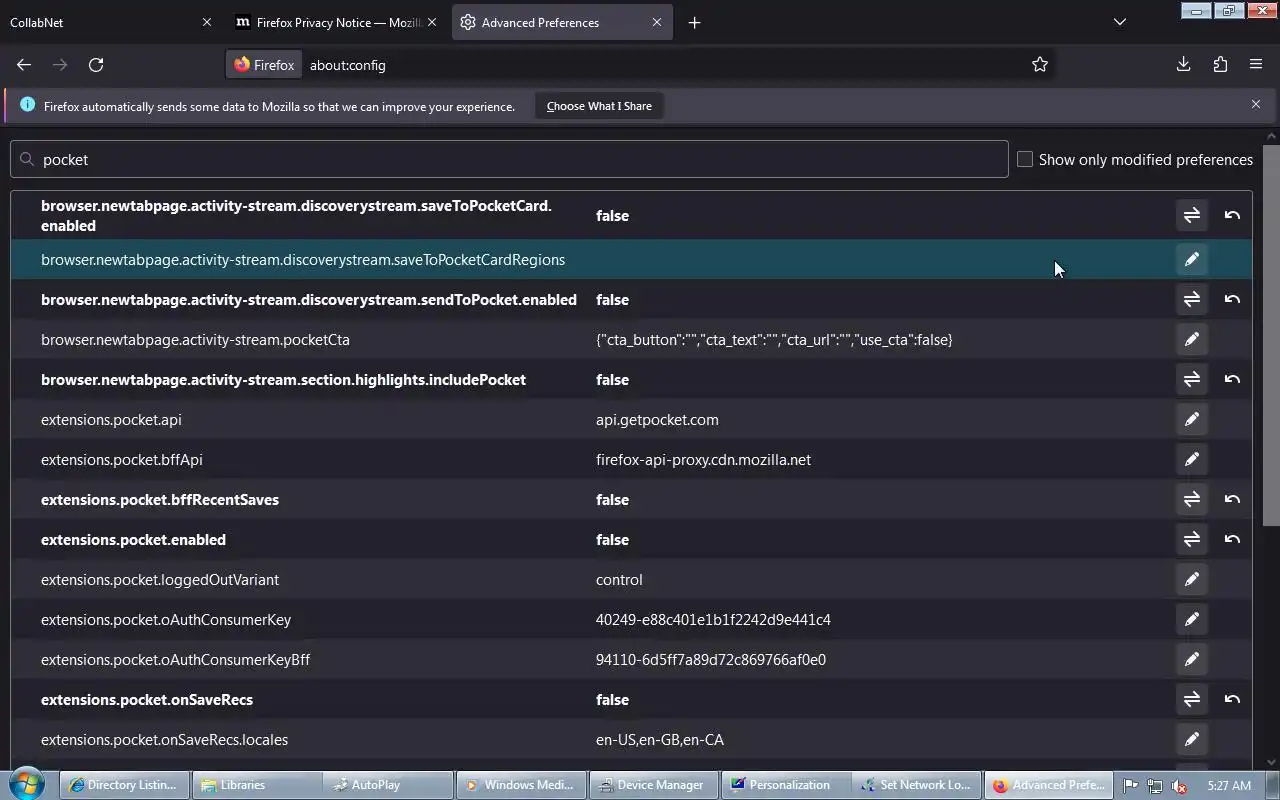Reset saveToPocketCard.enabled preference

click(x=1232, y=215)
